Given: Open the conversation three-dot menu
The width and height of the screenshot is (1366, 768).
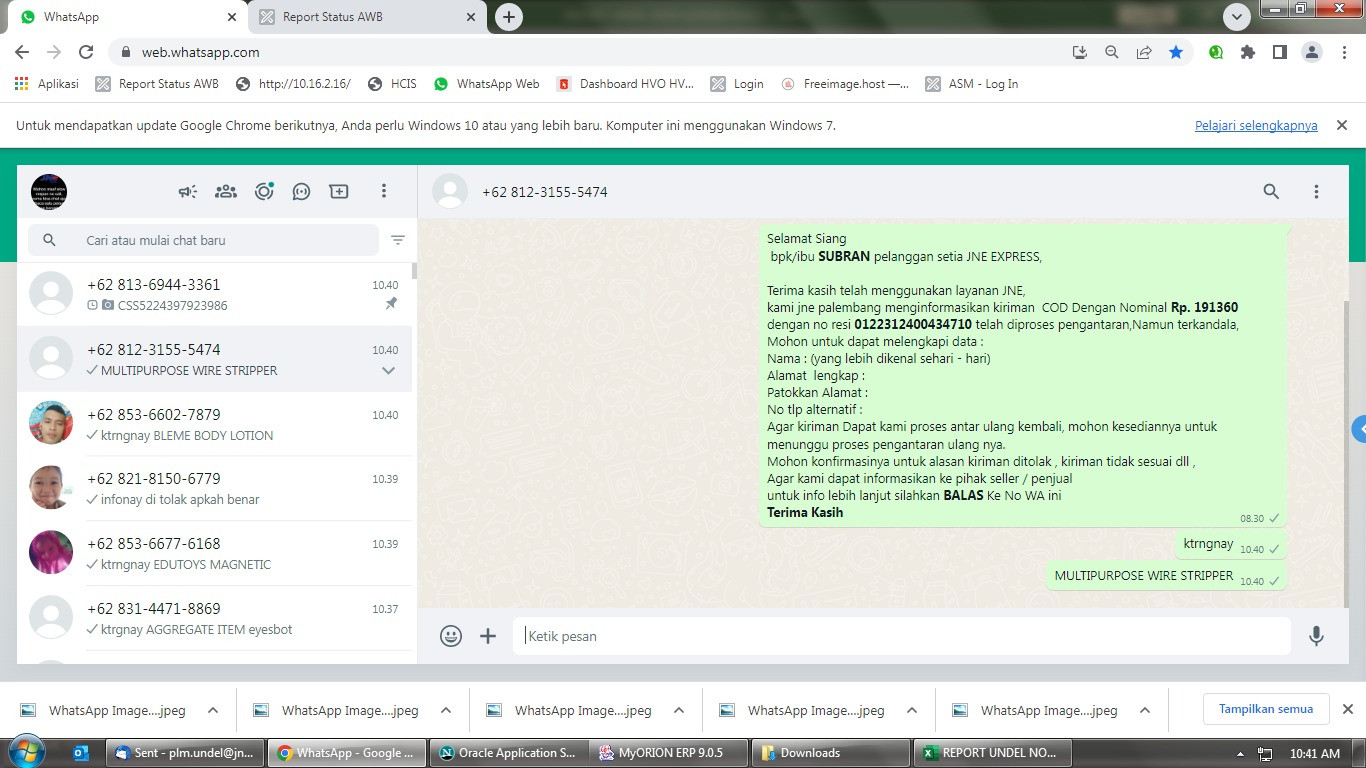Looking at the screenshot, I should click(1316, 191).
